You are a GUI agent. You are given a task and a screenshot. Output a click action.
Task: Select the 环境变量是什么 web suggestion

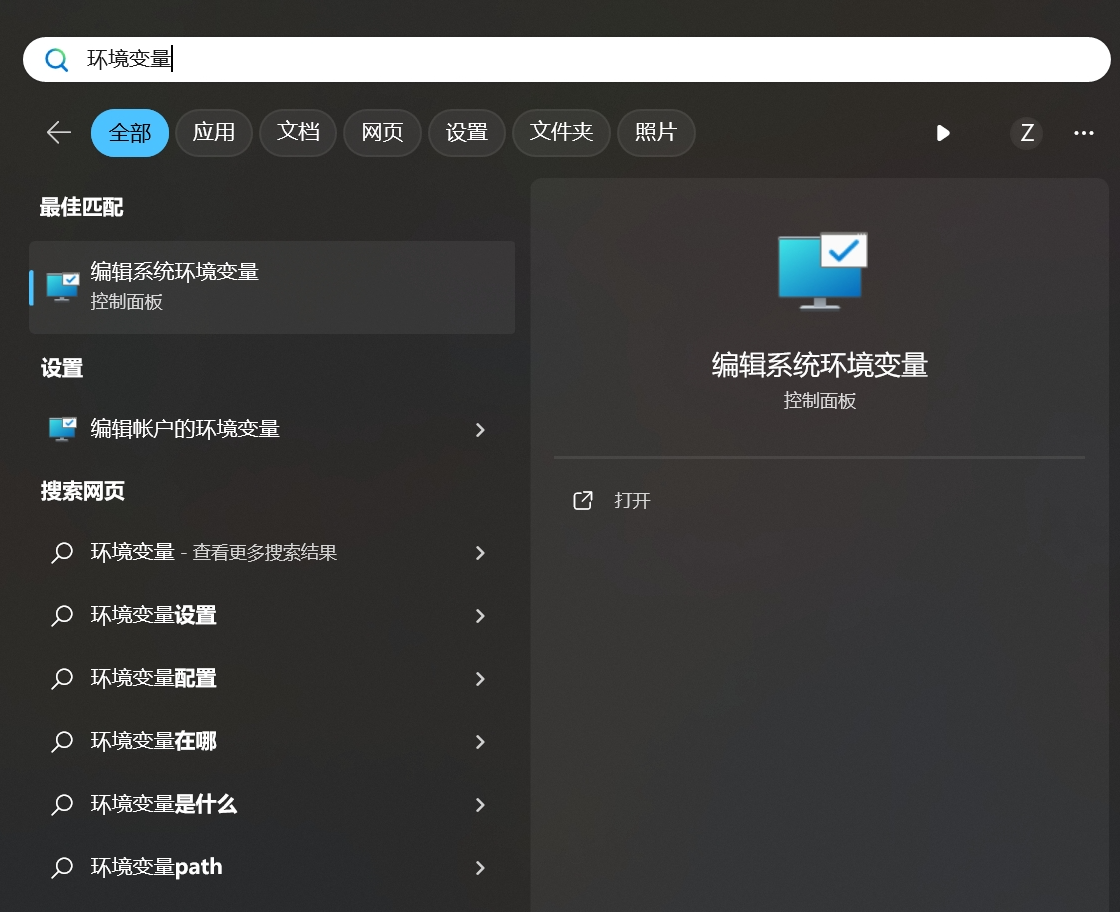tap(164, 805)
